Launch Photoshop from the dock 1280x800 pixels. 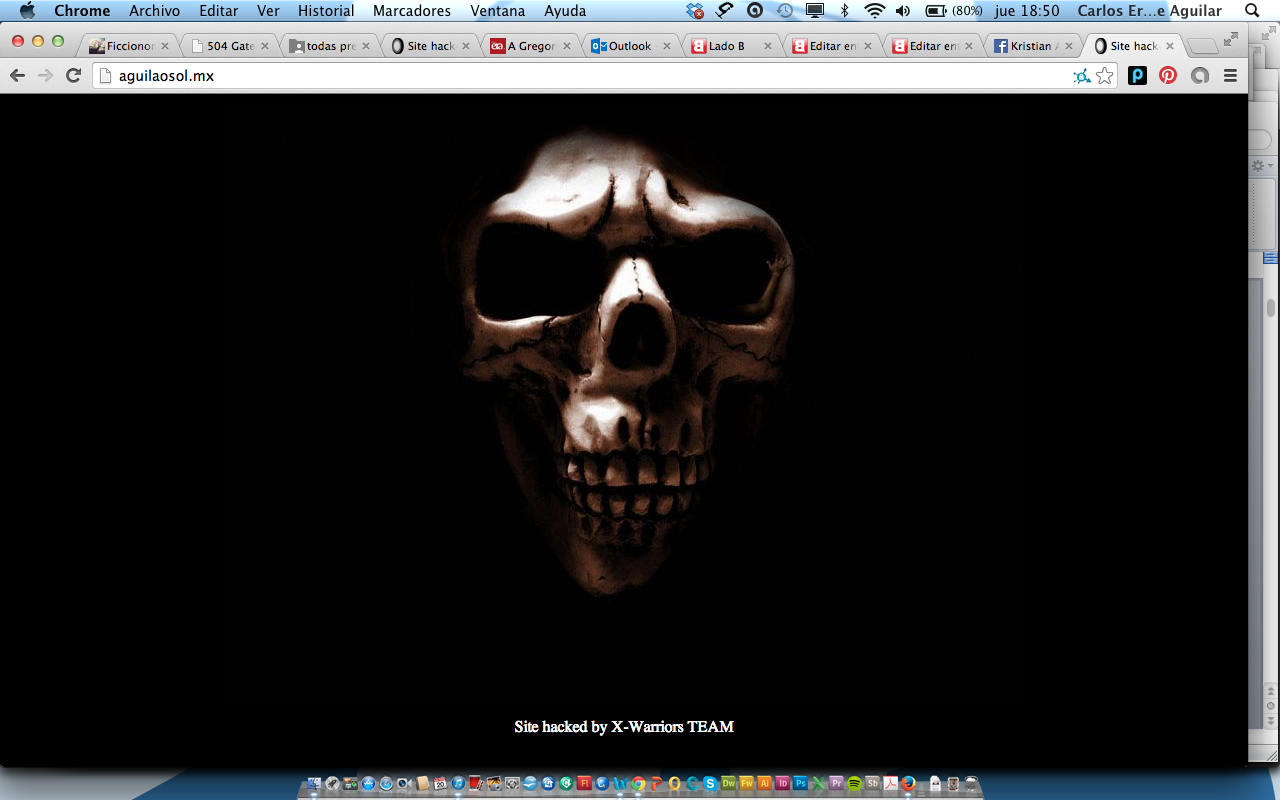coord(800,784)
